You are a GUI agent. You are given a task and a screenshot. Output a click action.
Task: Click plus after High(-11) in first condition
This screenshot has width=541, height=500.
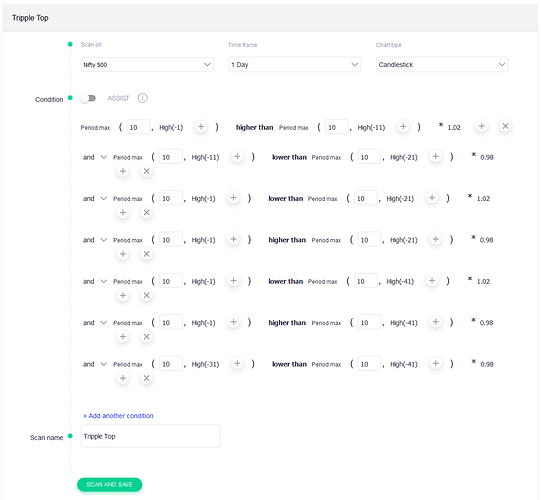[403, 126]
